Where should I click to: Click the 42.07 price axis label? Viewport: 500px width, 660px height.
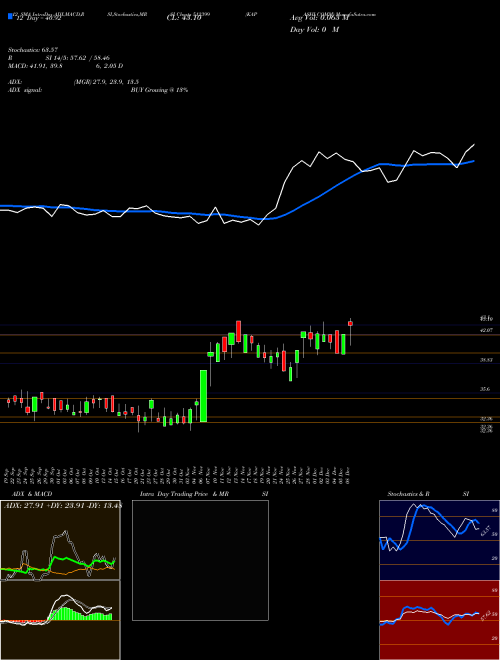486,331
